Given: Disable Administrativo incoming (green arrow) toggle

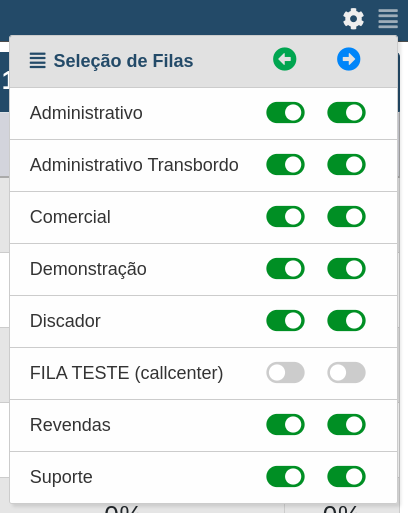Looking at the screenshot, I should point(285,113).
